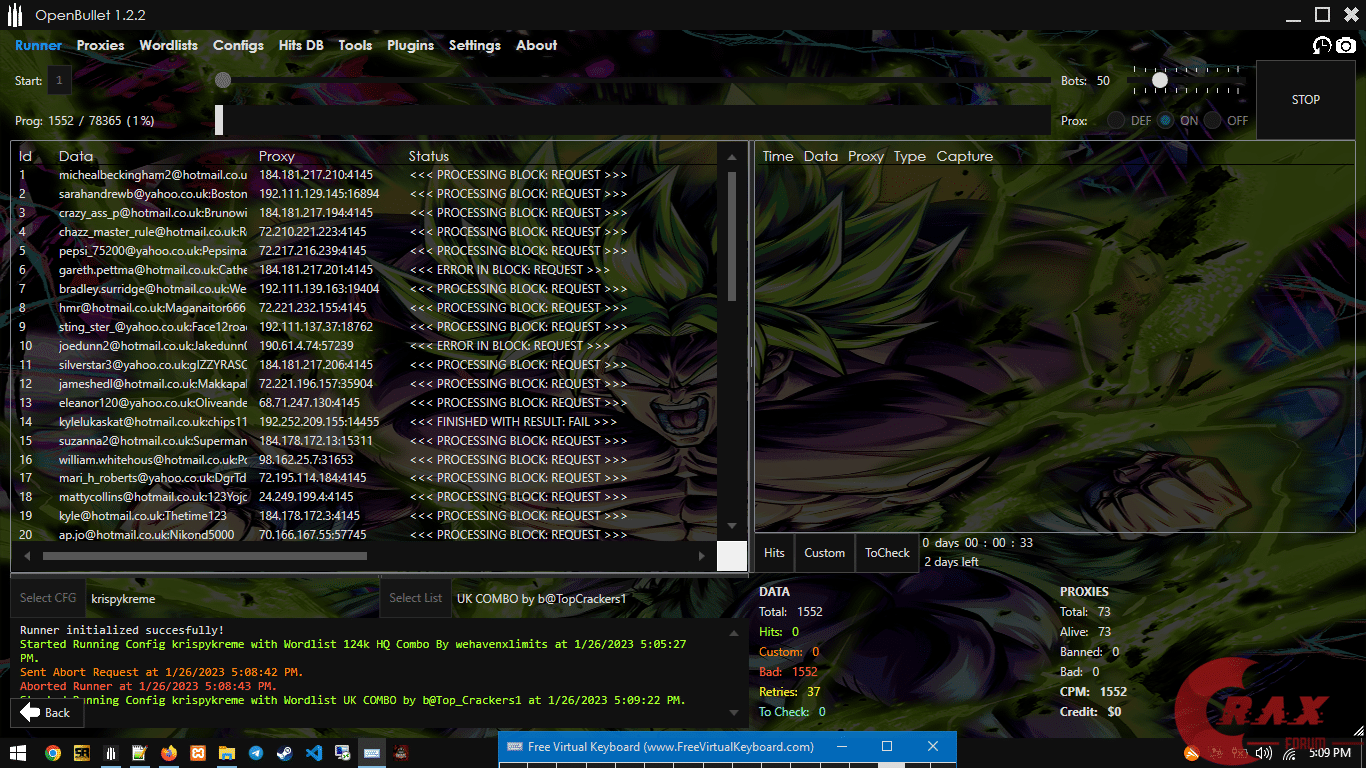1366x768 pixels.
Task: Open the Tools tab
Action: point(355,45)
